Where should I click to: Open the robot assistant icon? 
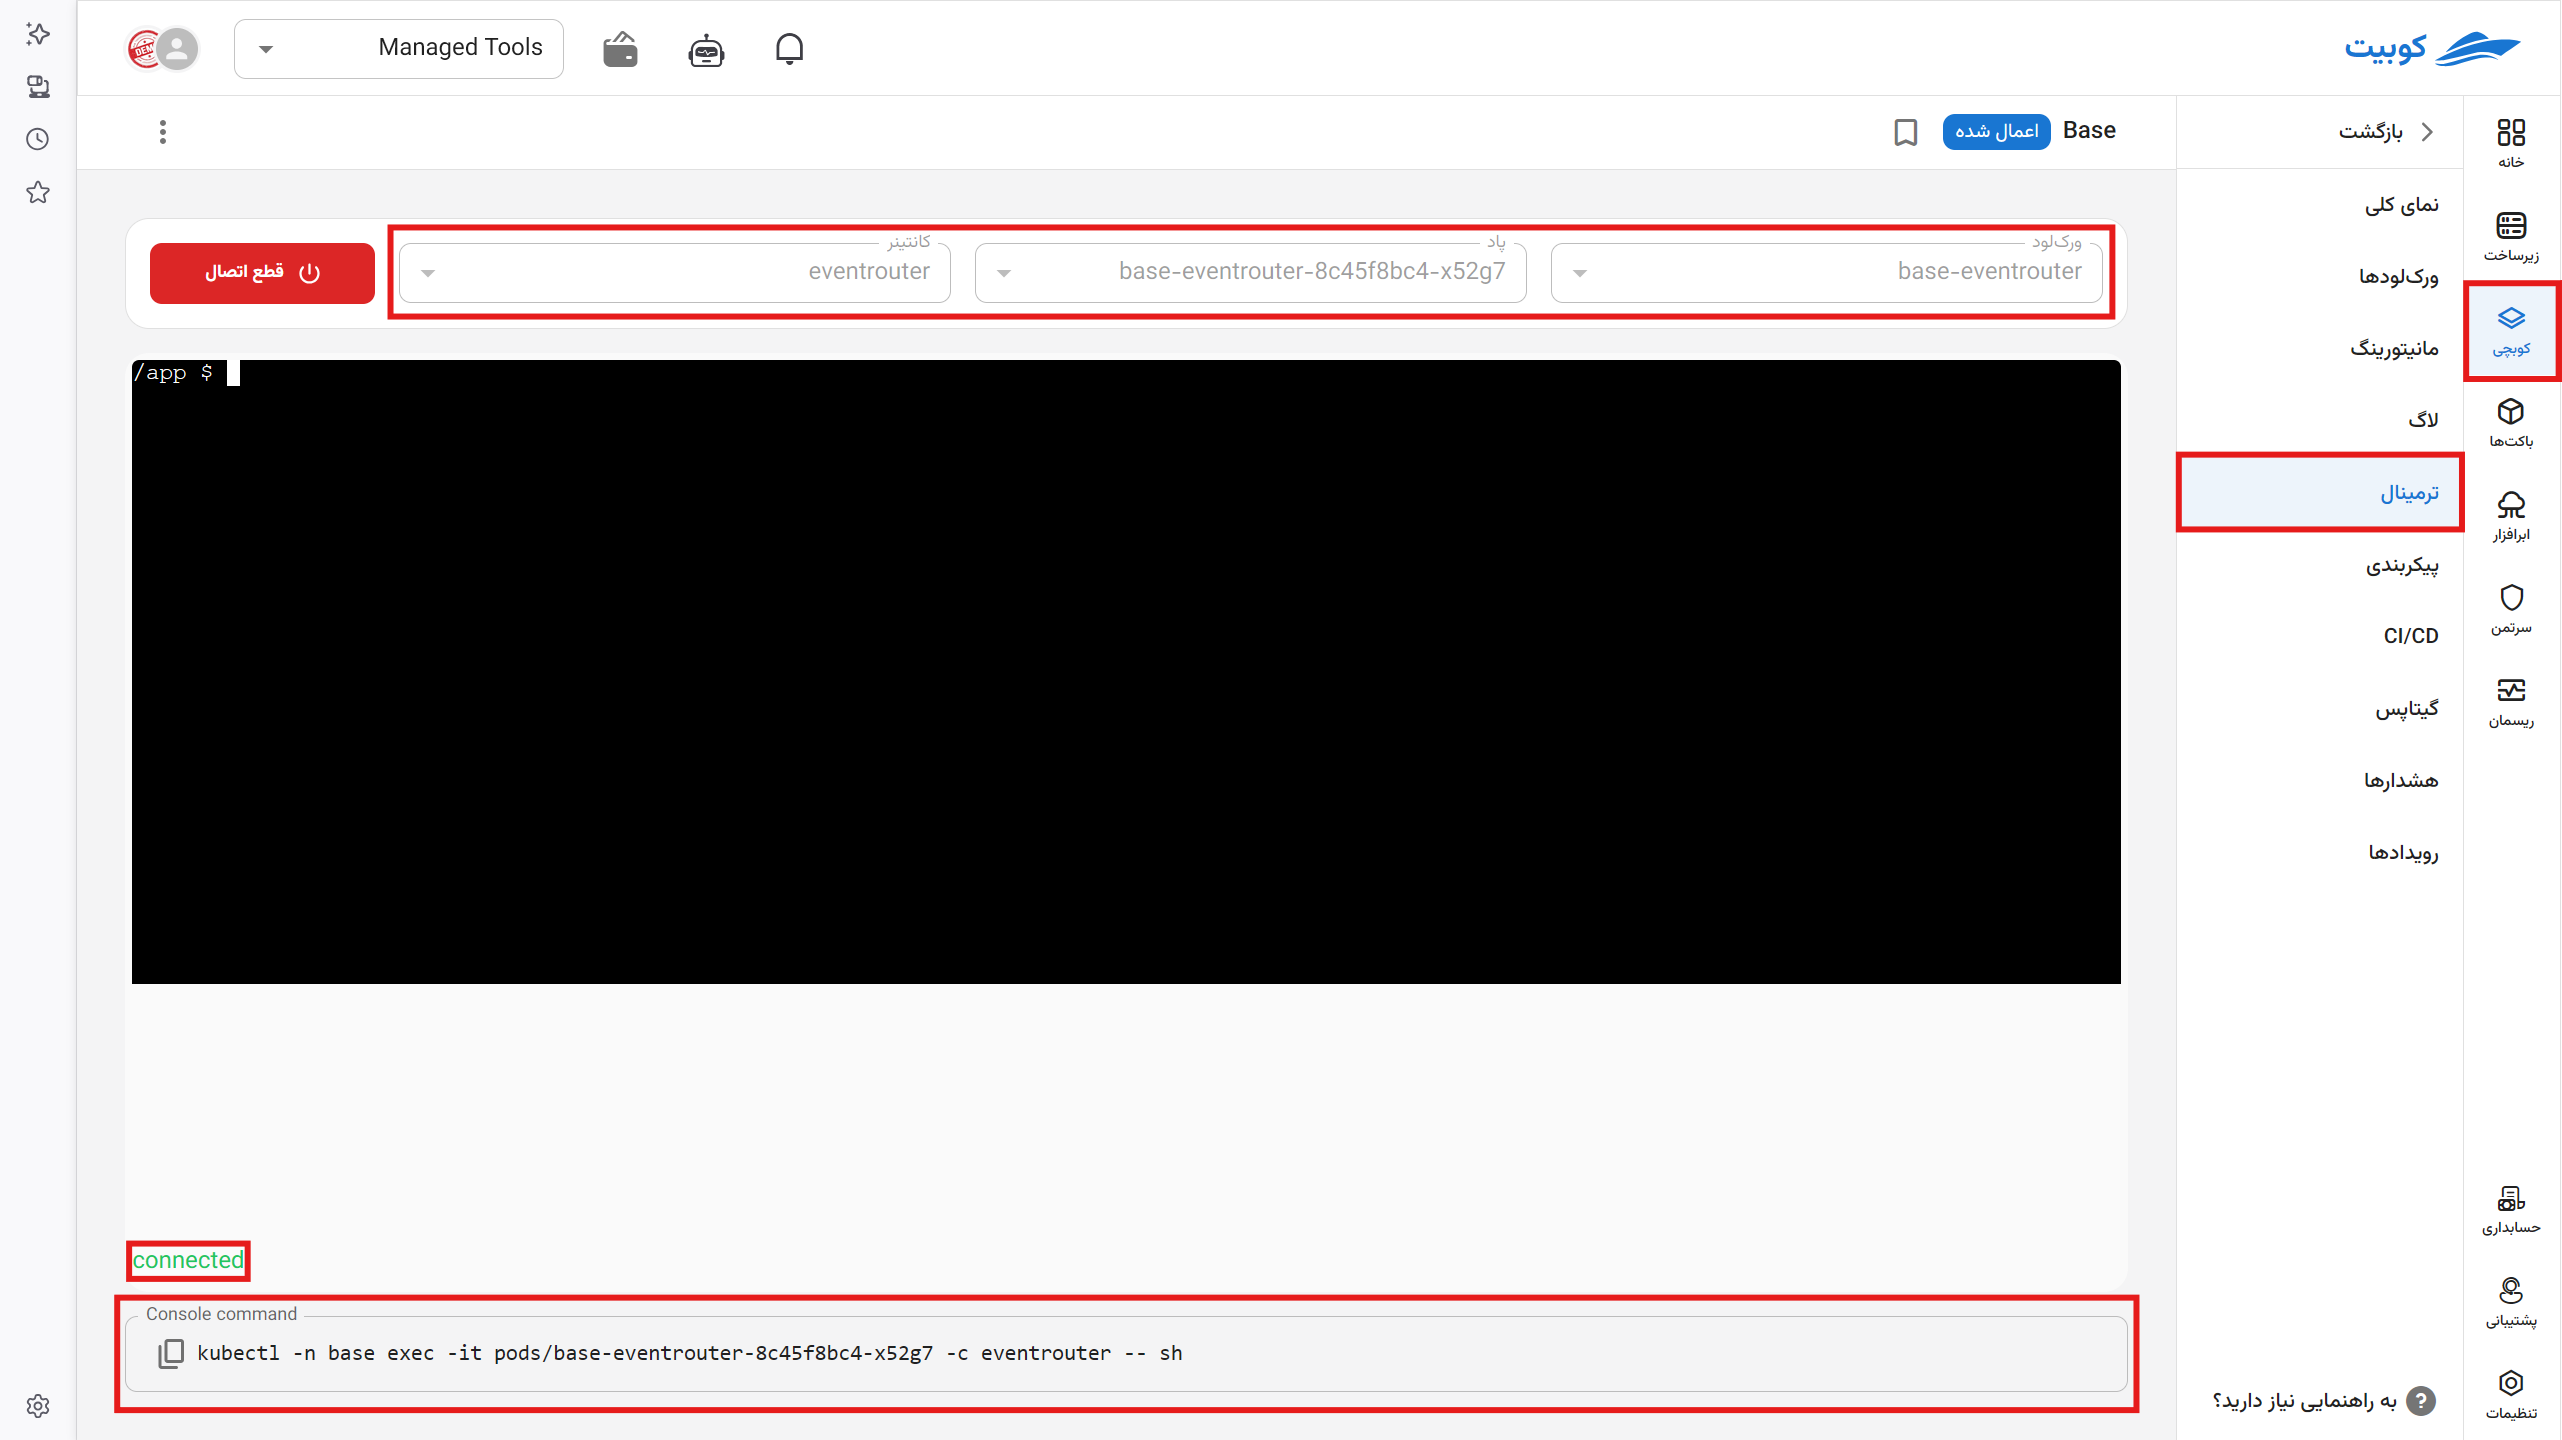click(x=706, y=49)
